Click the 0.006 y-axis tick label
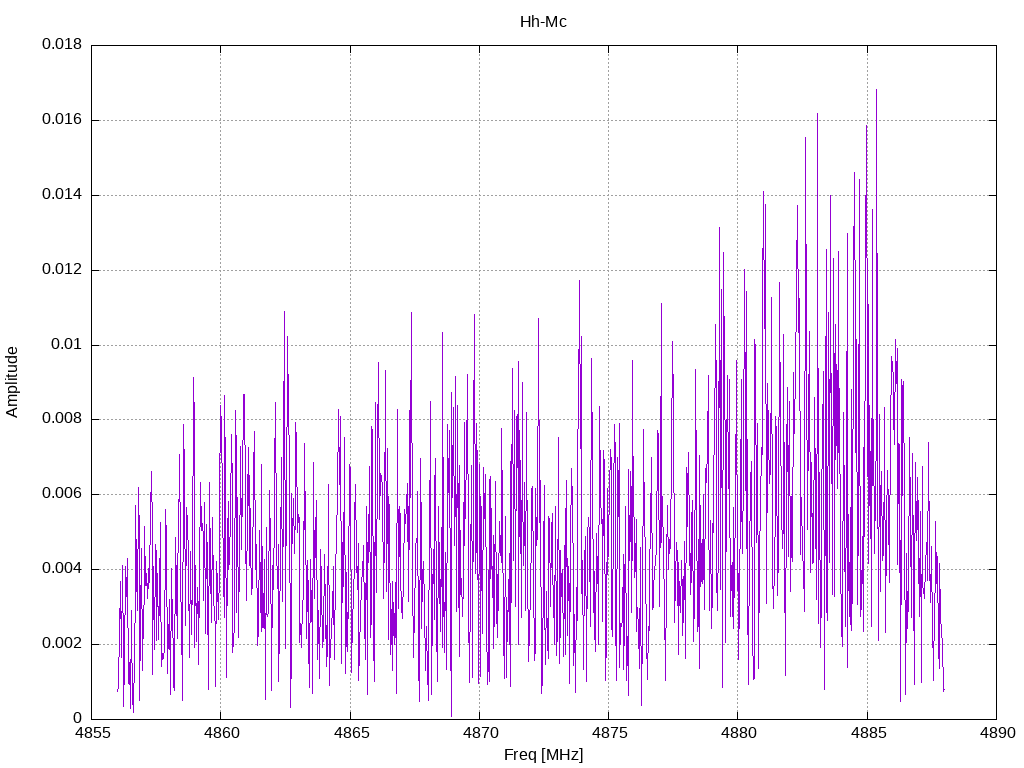This screenshot has height=768, width=1024. (x=62, y=494)
